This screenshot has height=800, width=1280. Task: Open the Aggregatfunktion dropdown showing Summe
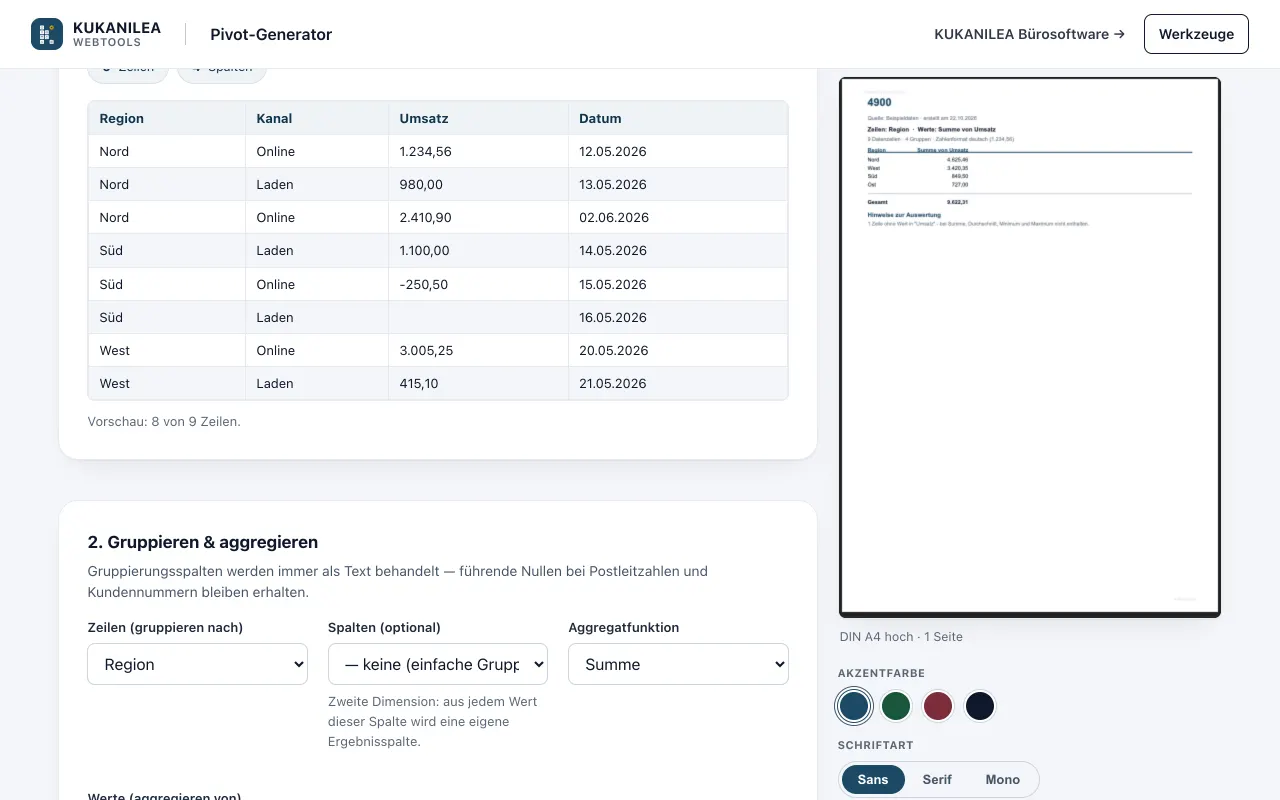tap(678, 664)
